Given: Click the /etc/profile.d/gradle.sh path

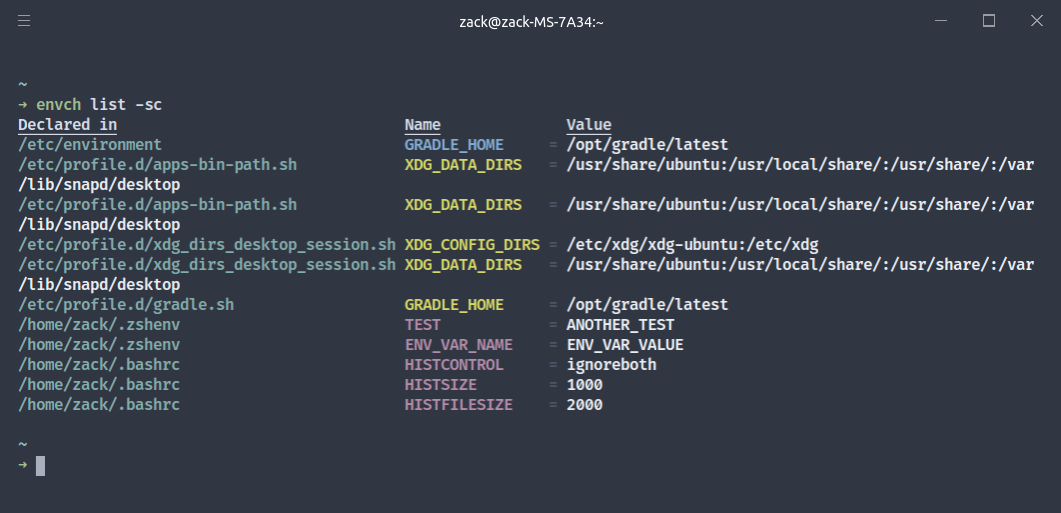Looking at the screenshot, I should pyautogui.click(x=126, y=305).
